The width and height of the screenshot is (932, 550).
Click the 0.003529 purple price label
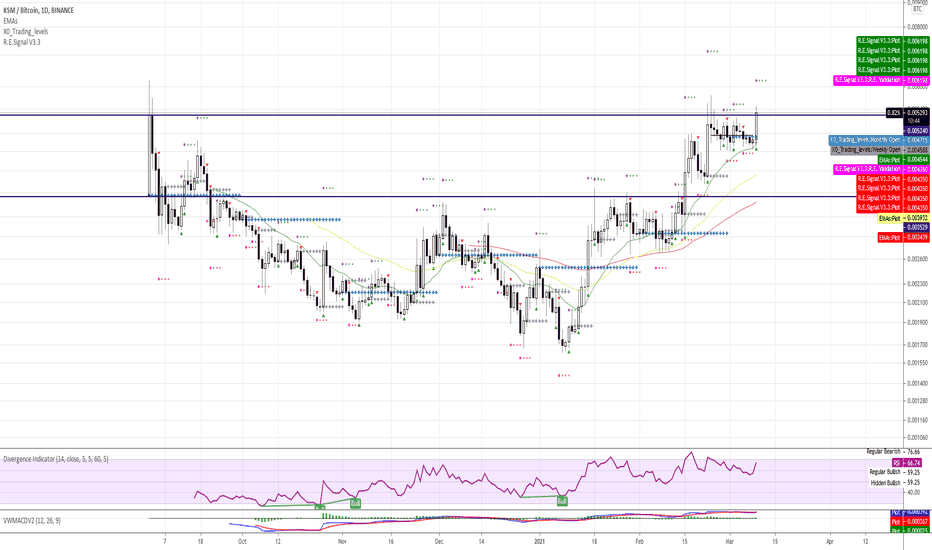916,228
